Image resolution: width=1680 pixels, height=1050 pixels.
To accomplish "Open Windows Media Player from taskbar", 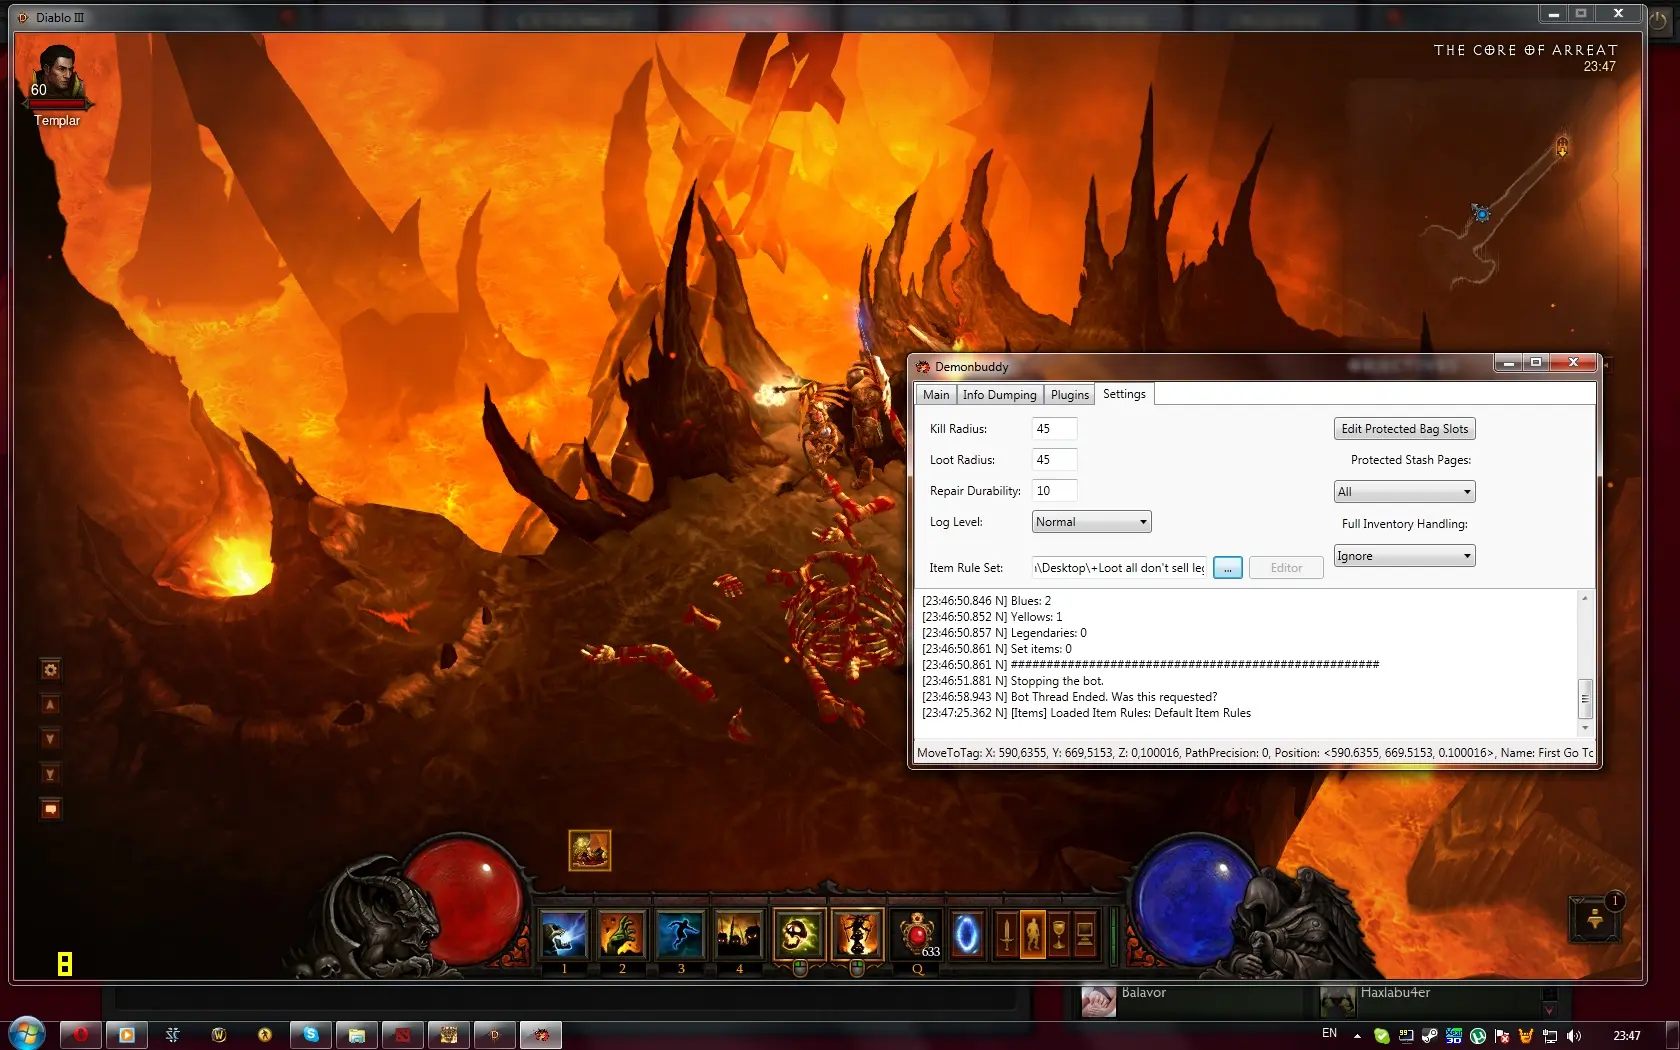I will coord(127,1035).
